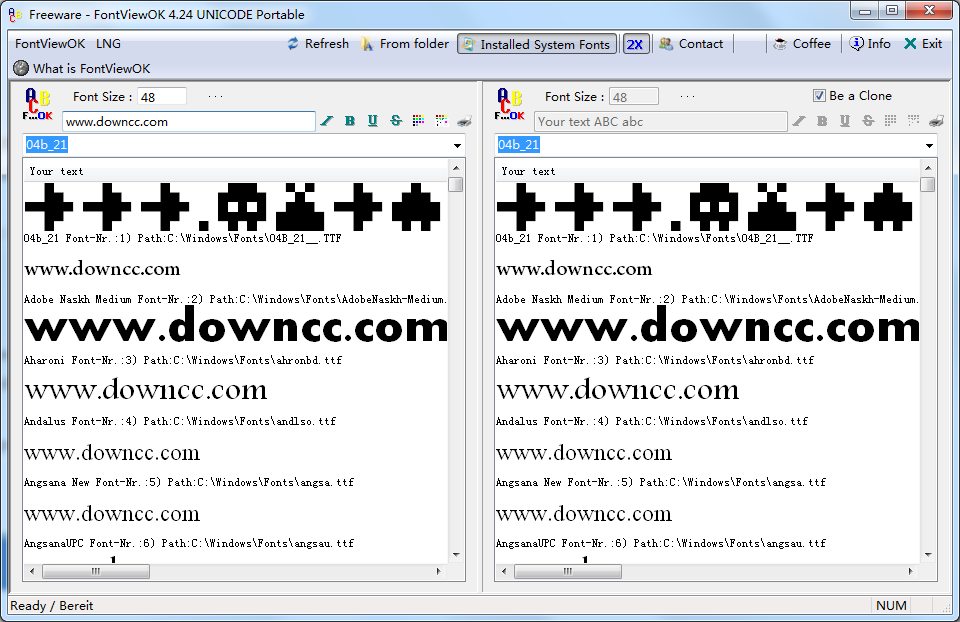Click the ABC FontViewOK logo in left panel
Image resolution: width=960 pixels, height=622 pixels.
(x=37, y=105)
